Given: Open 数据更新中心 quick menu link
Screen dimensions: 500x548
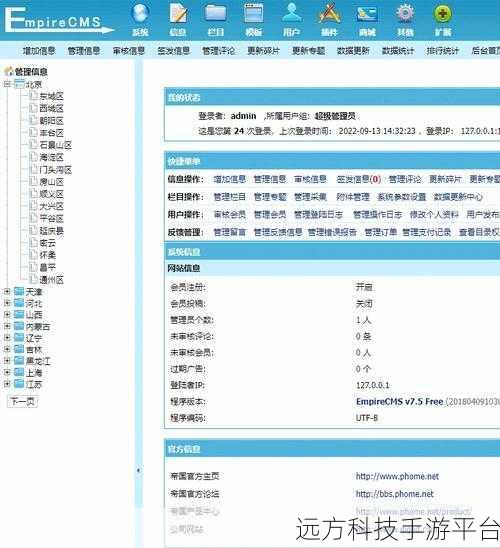Looking at the screenshot, I should pos(458,197).
